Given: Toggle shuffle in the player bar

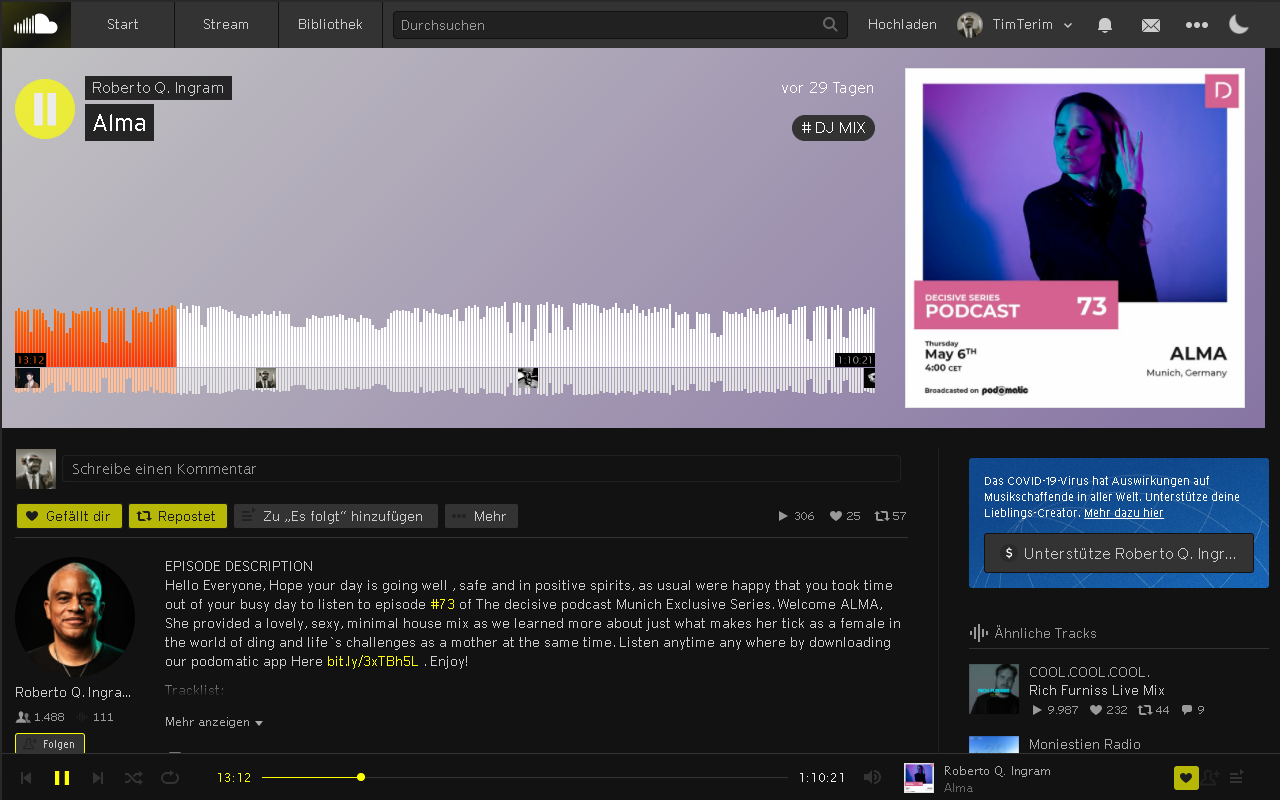Looking at the screenshot, I should 133,777.
